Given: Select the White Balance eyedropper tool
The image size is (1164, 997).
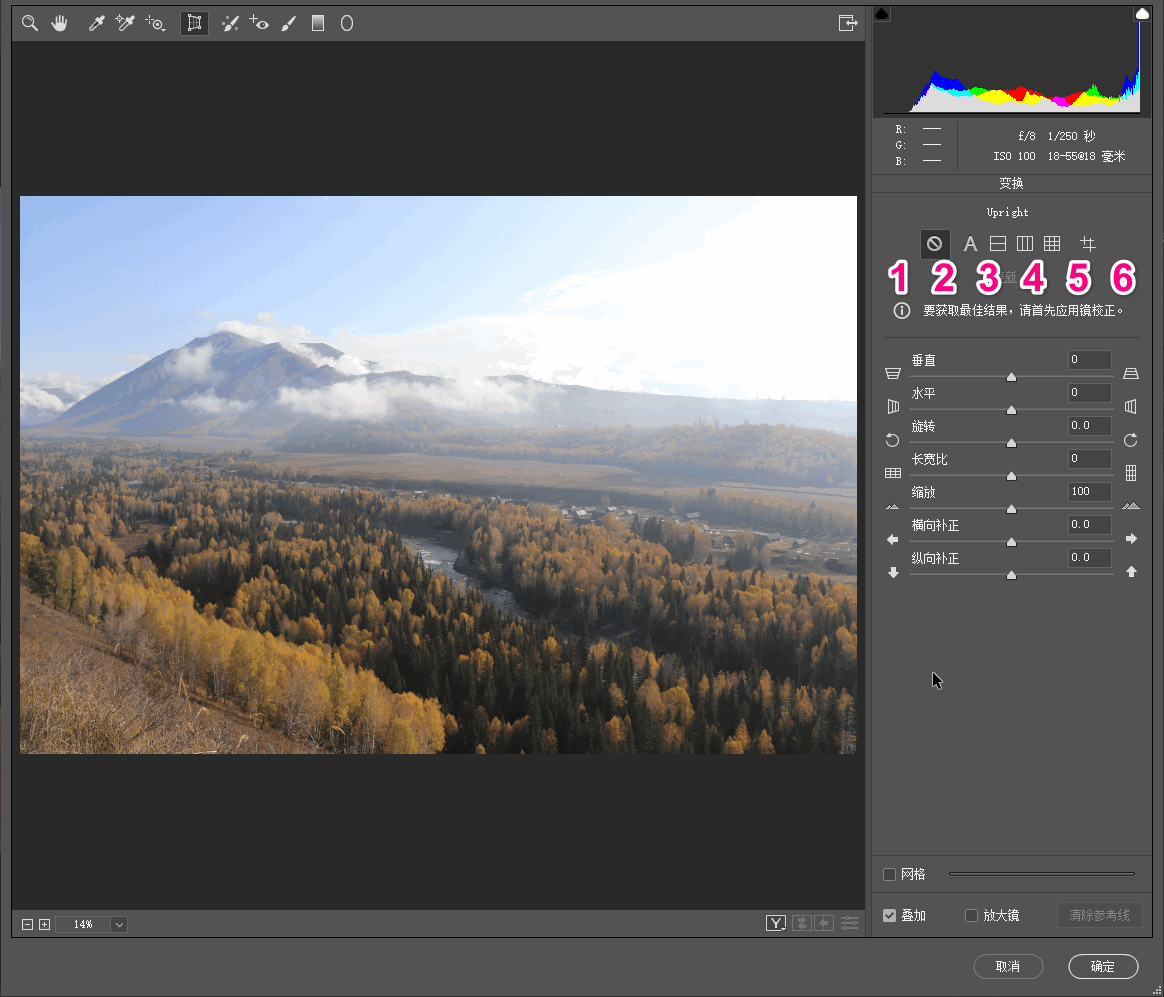Looking at the screenshot, I should (97, 23).
